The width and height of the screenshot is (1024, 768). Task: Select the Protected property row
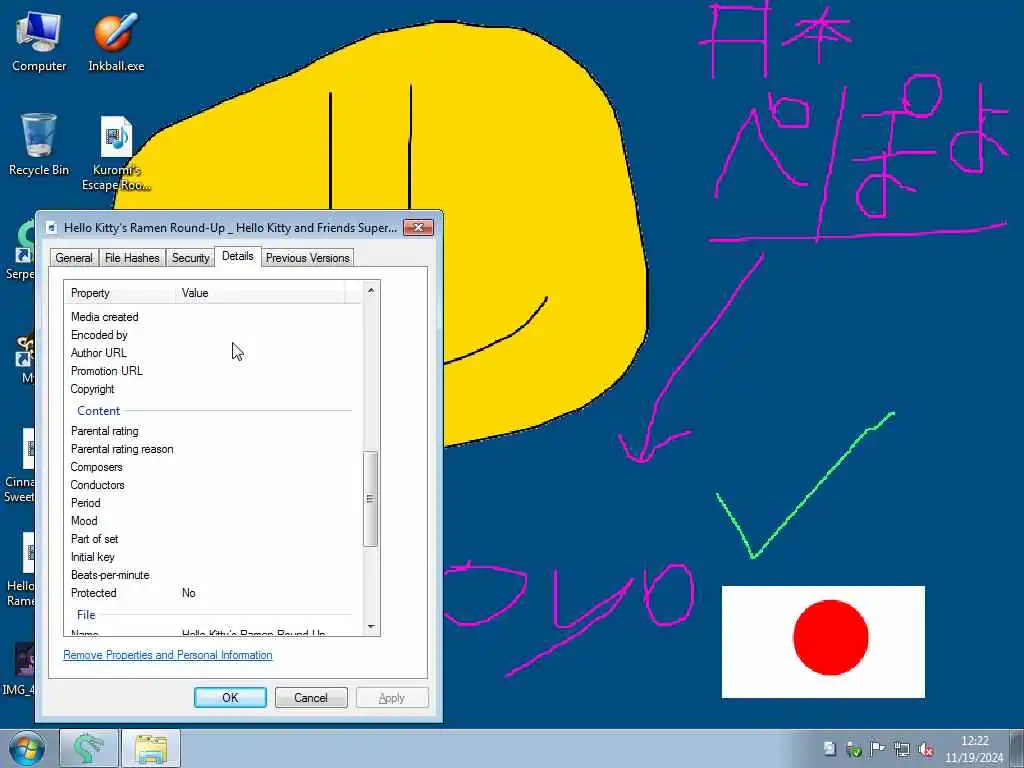point(213,593)
